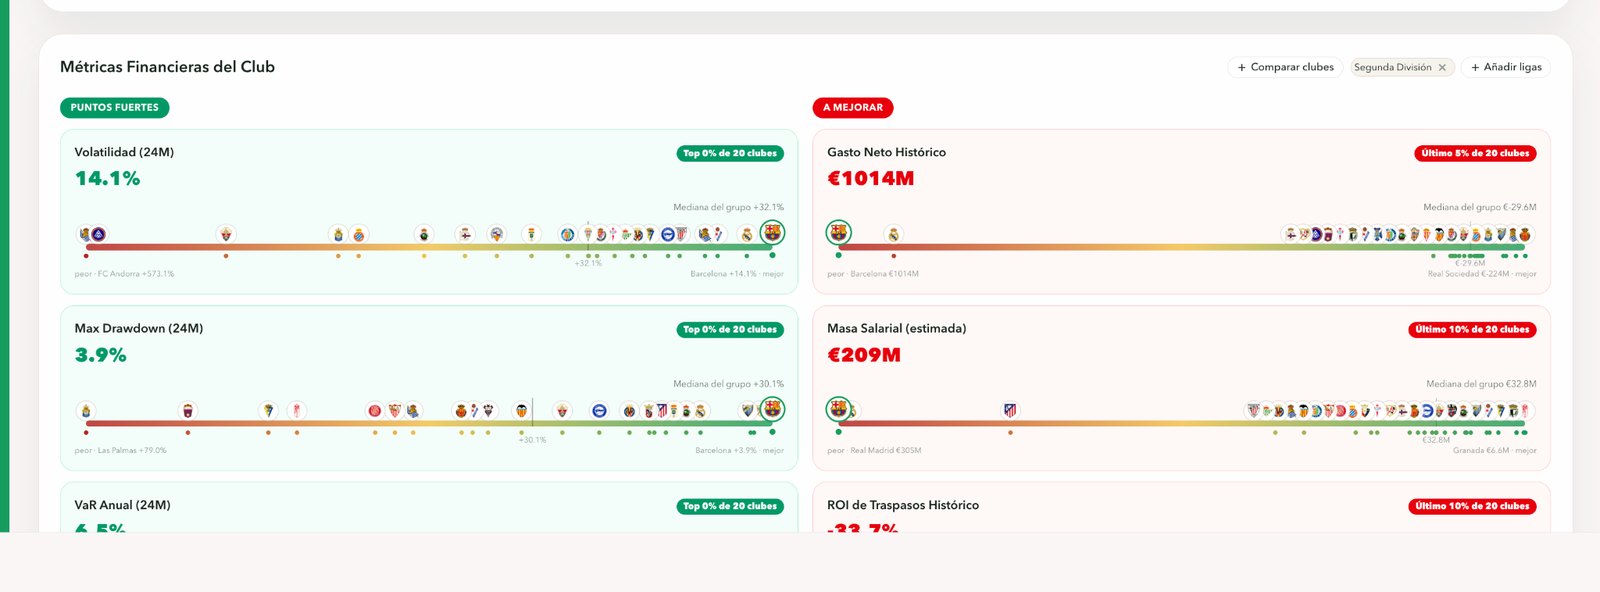Click the Barcelona crest in Gasto Neto Histórico

click(838, 233)
